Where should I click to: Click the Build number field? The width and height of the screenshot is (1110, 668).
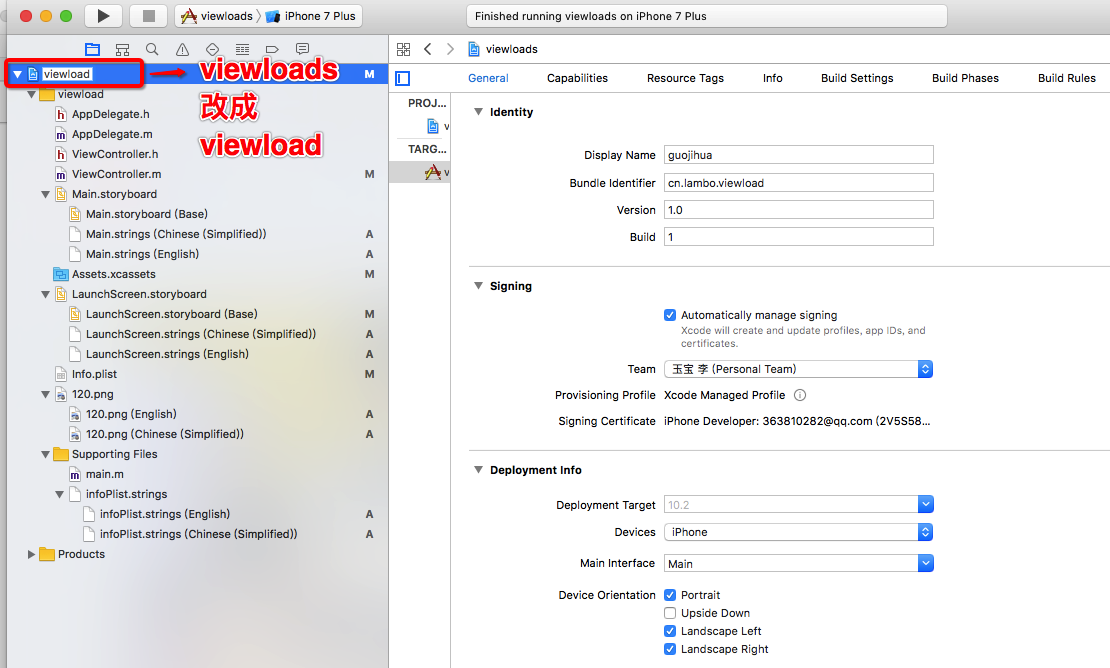pos(799,236)
